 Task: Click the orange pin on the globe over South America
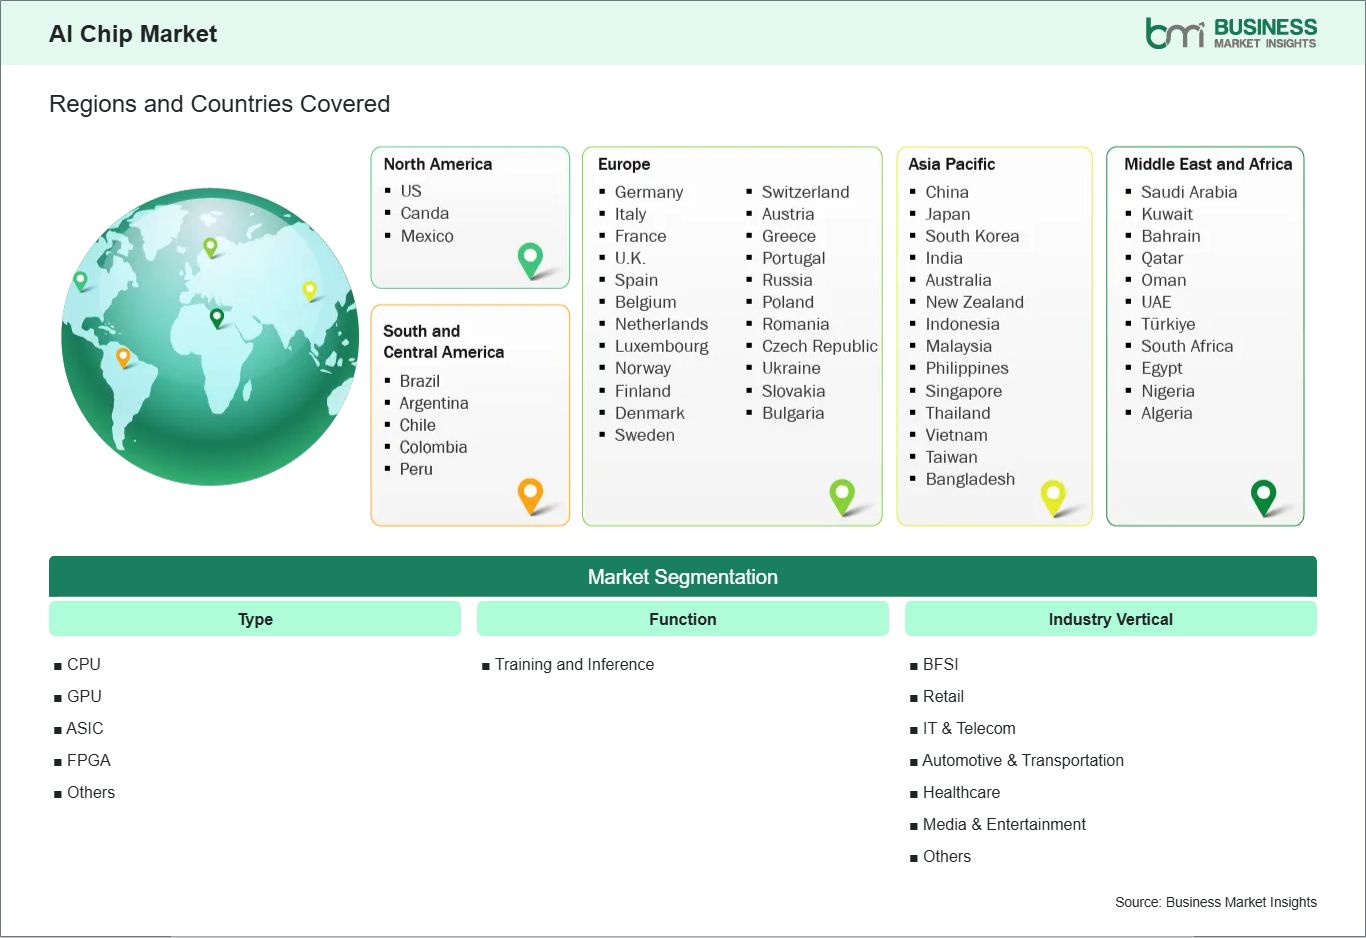pyautogui.click(x=124, y=354)
